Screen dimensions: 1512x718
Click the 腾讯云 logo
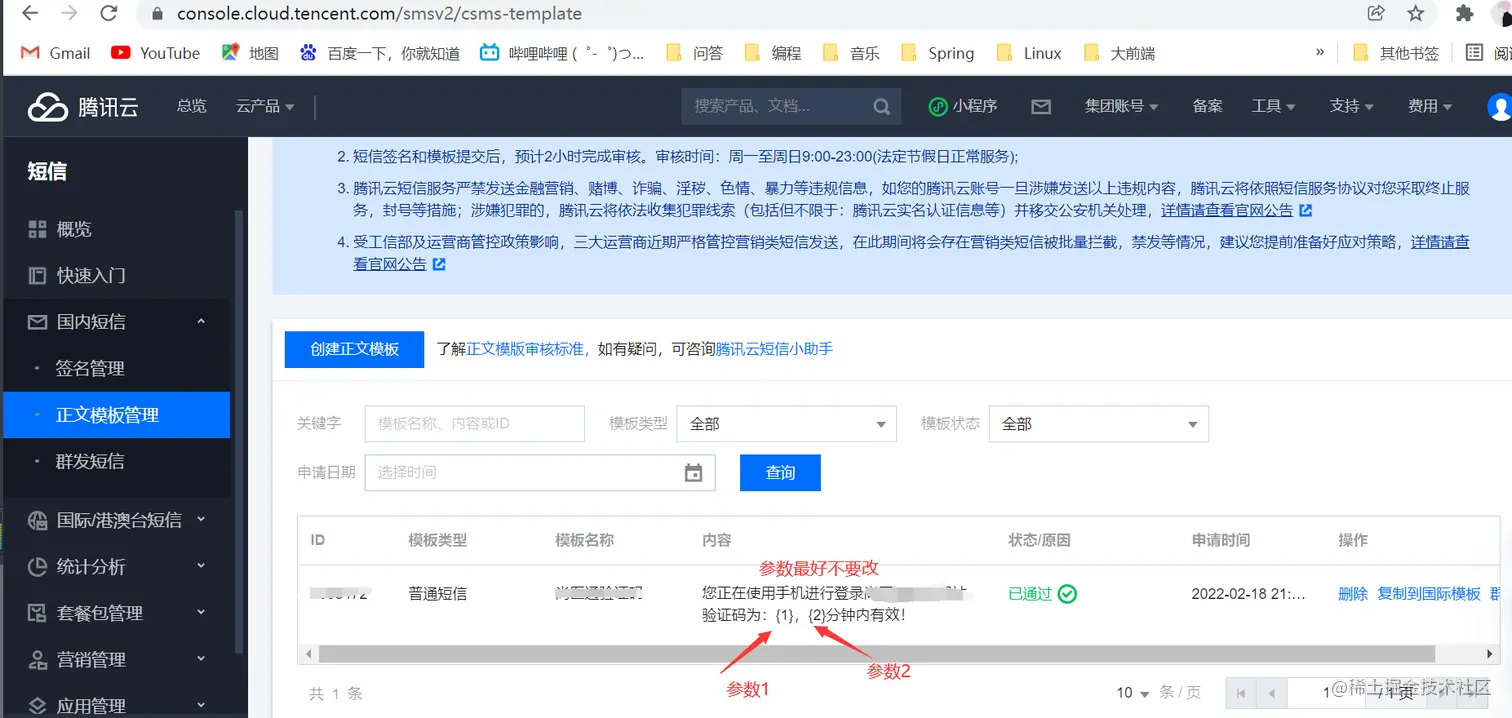(83, 106)
